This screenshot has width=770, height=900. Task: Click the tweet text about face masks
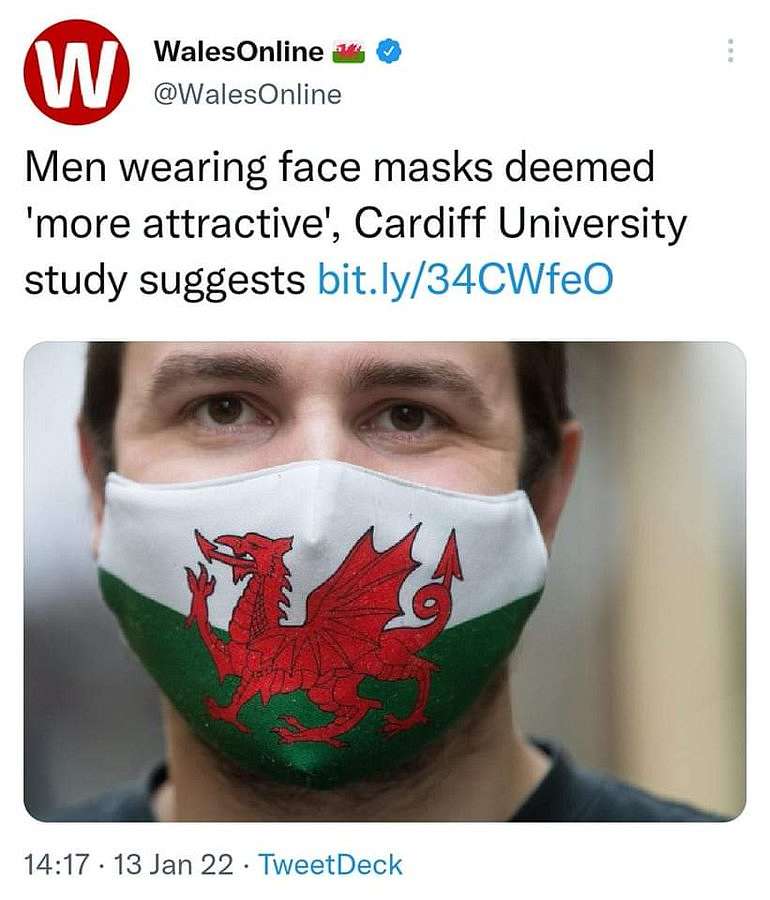point(356,223)
